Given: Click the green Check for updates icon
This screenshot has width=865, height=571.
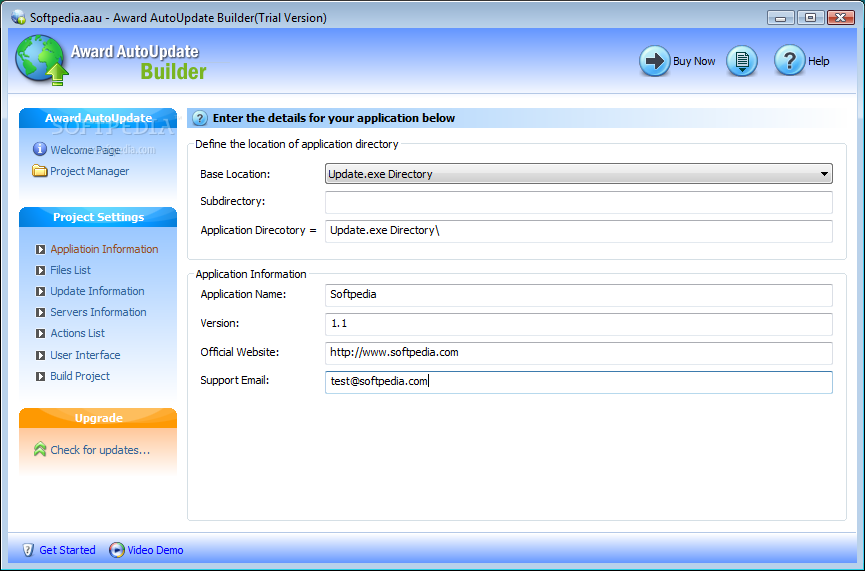Looking at the screenshot, I should (40, 450).
